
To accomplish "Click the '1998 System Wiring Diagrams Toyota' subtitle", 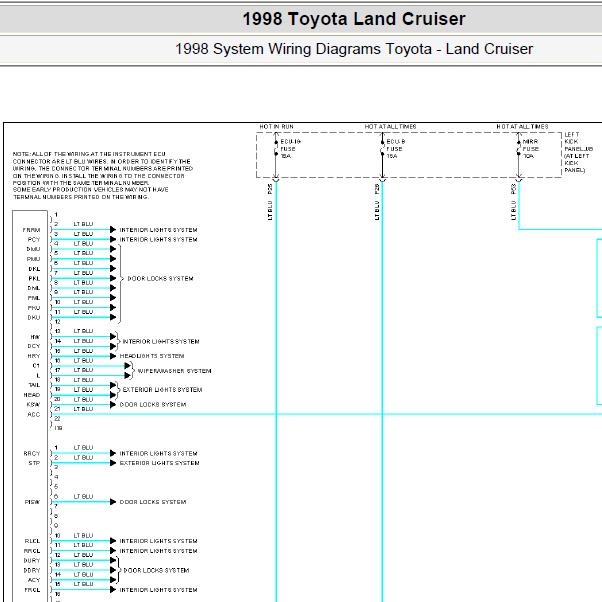I will click(x=354, y=49).
